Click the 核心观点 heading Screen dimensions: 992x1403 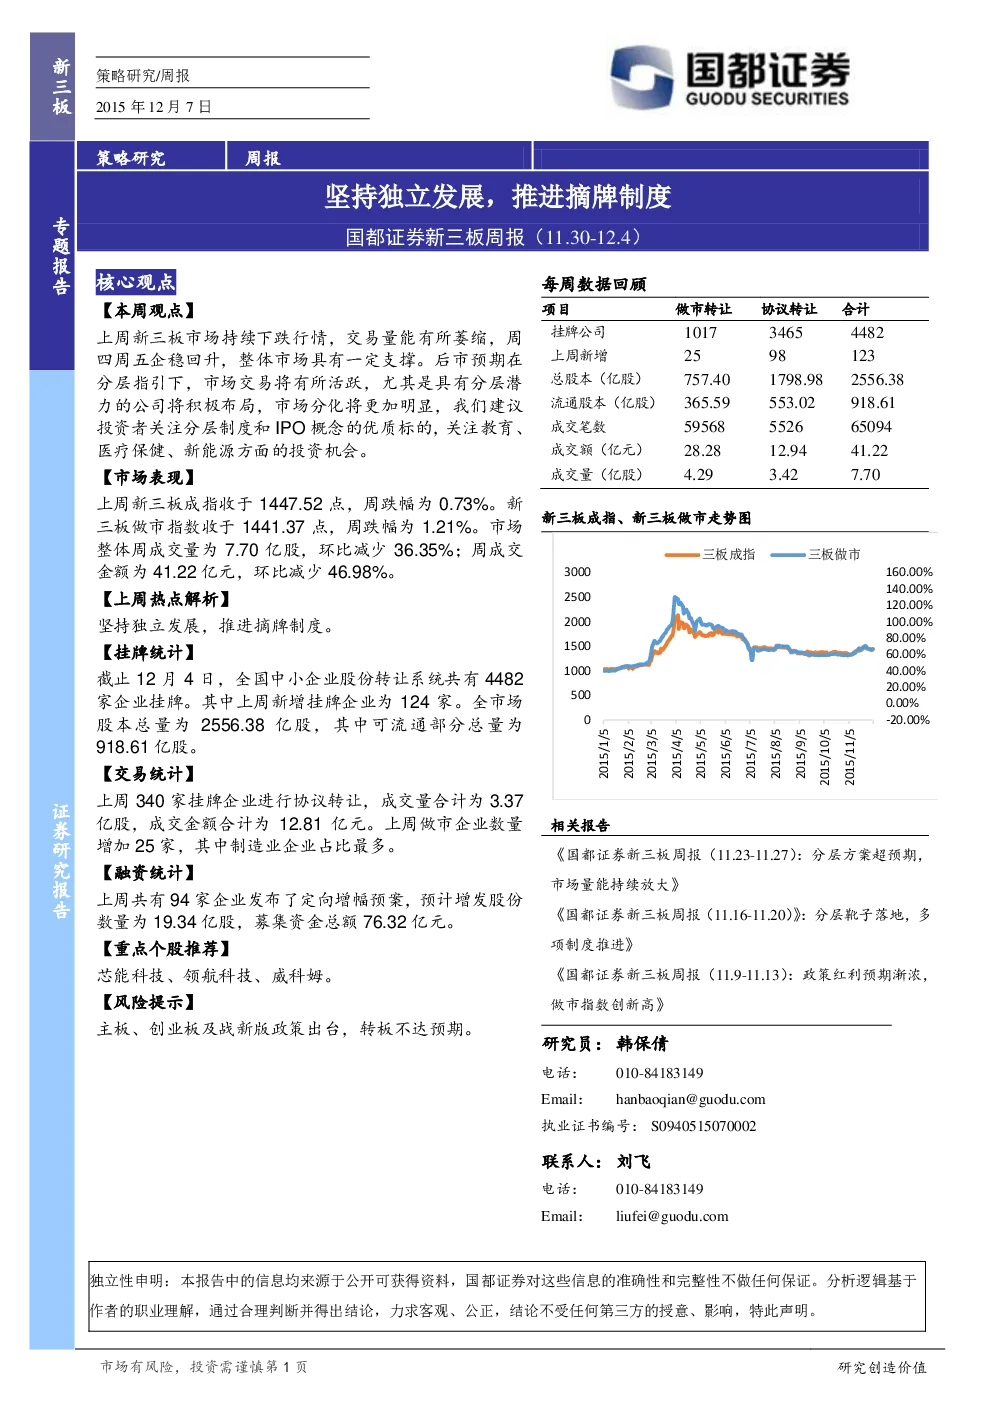point(135,282)
